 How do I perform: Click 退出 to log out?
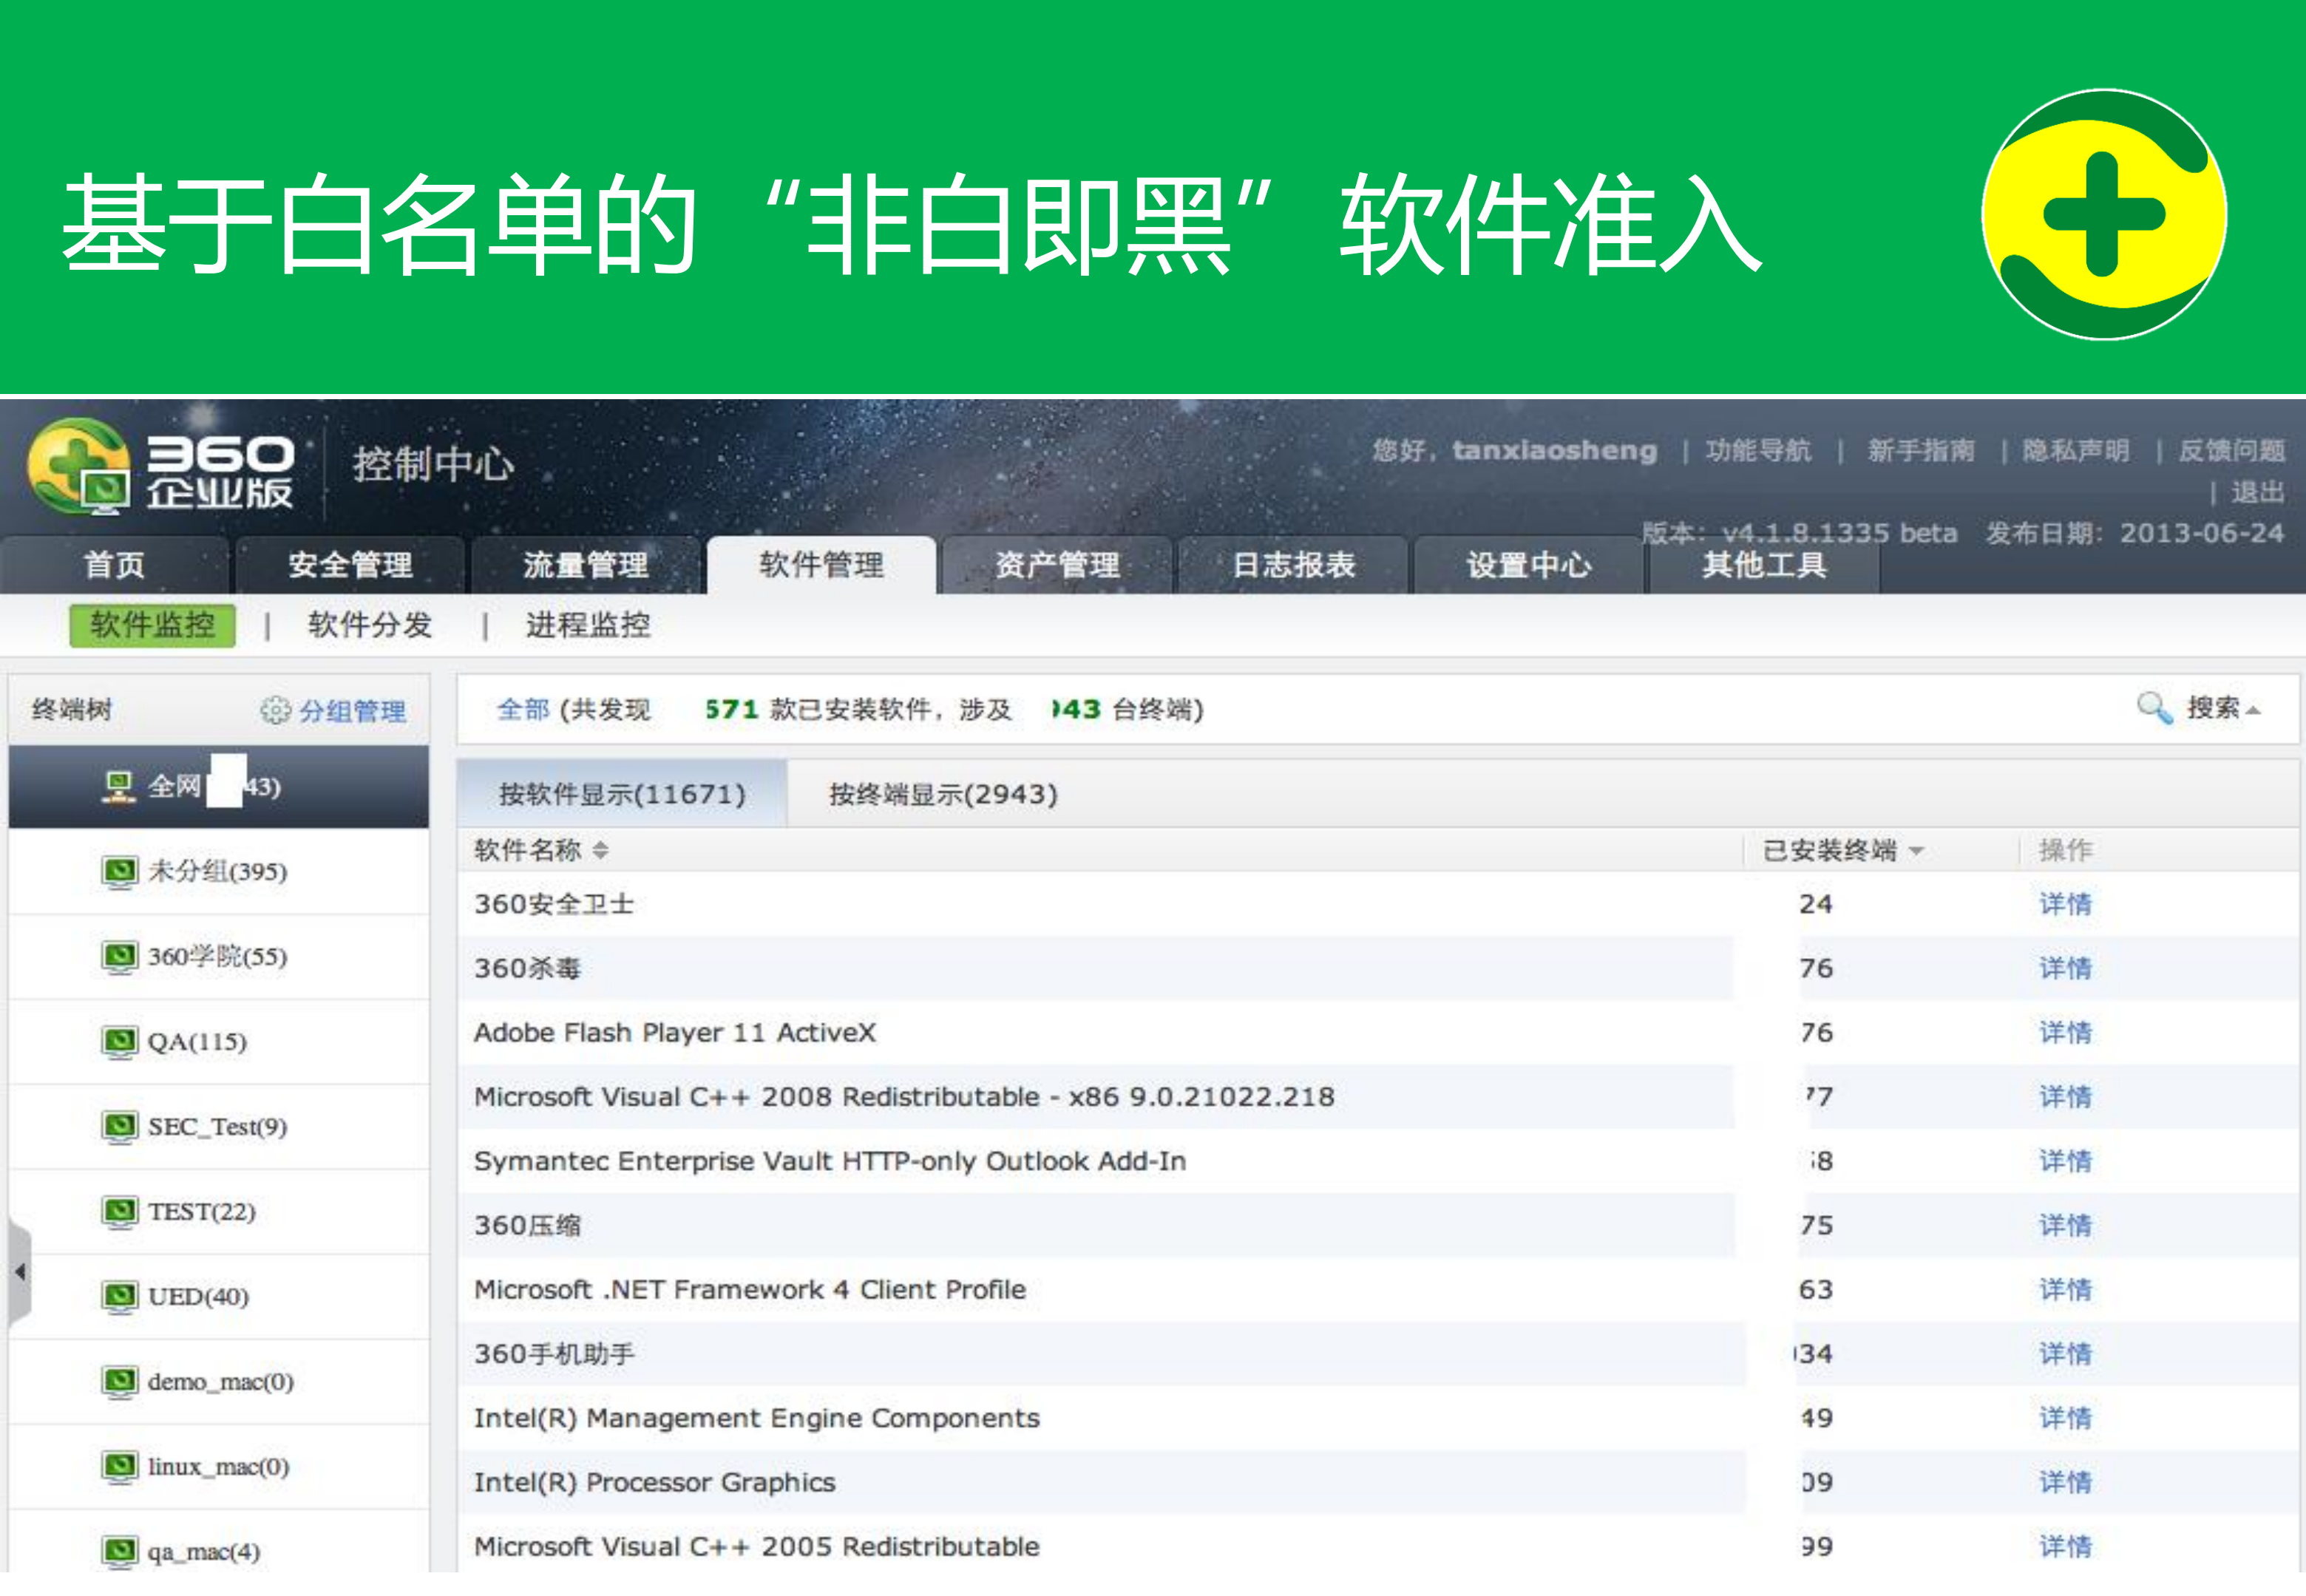coord(2261,493)
